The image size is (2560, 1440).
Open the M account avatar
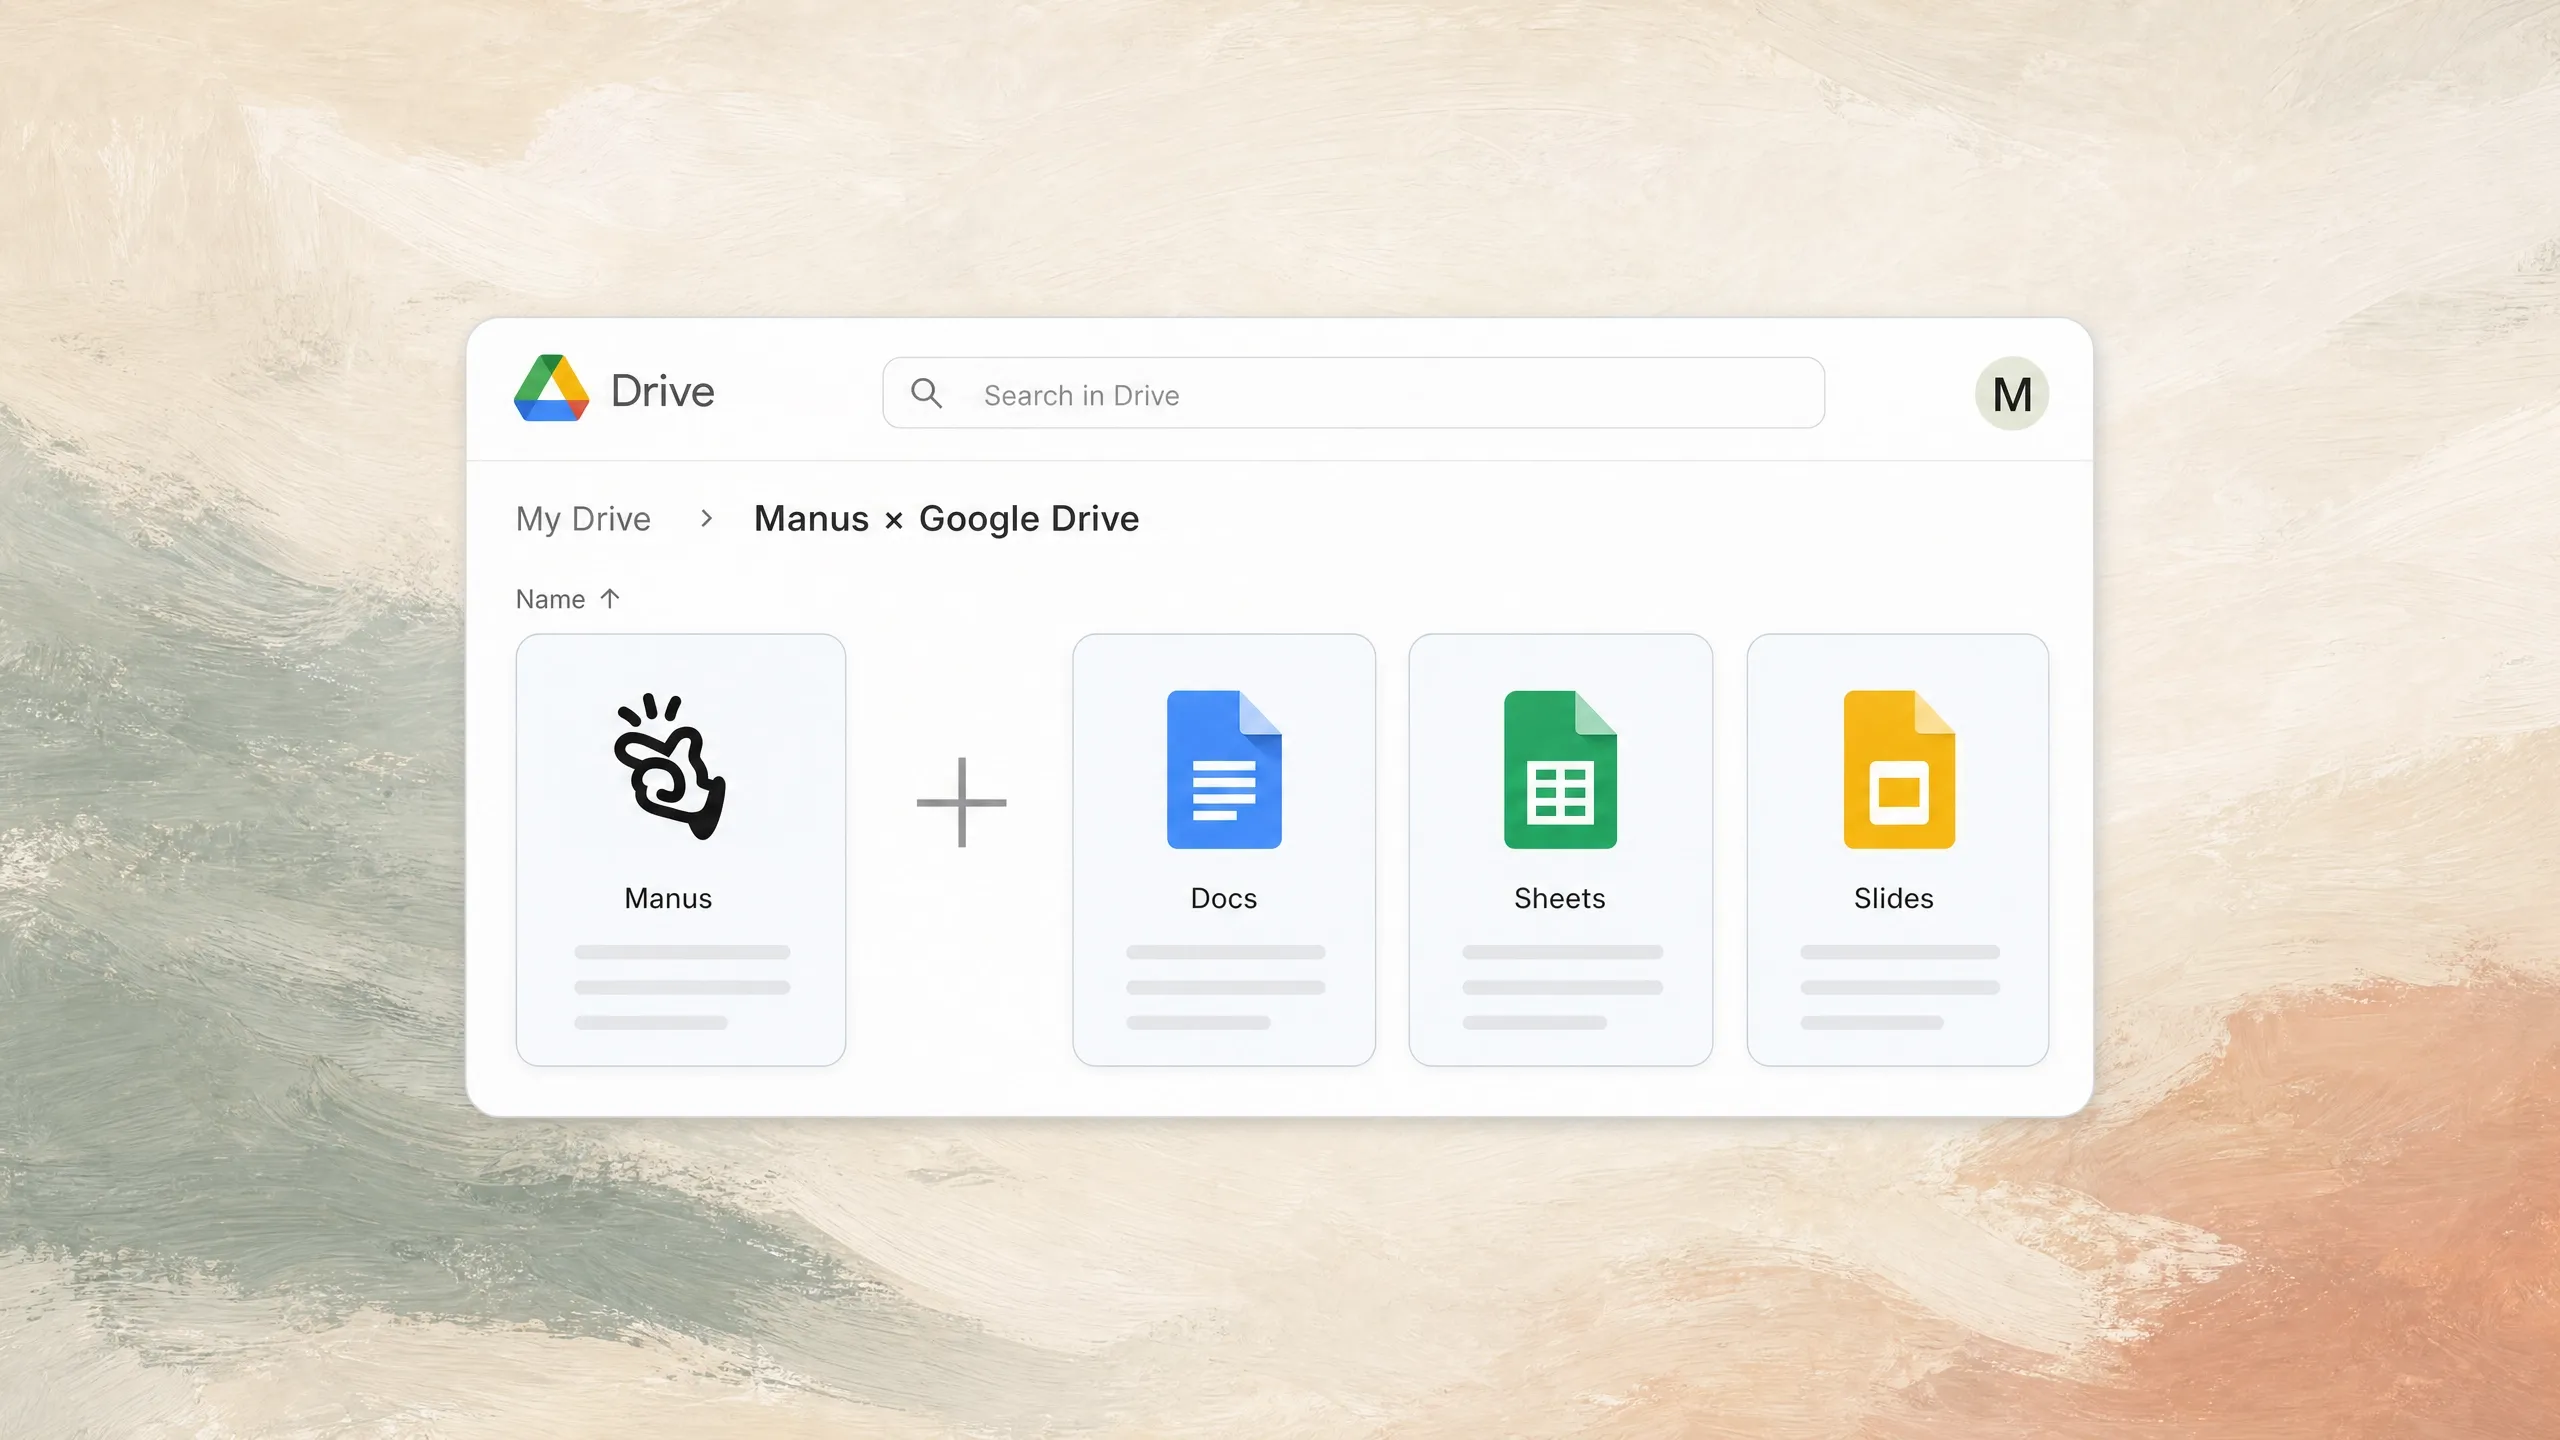[x=2011, y=394]
